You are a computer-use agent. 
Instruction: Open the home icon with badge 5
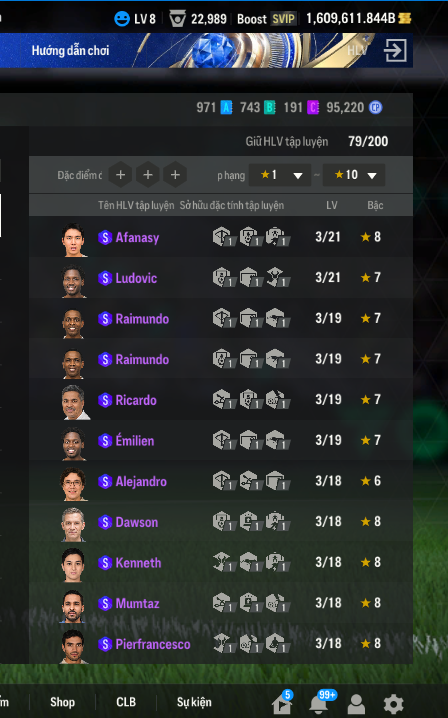coord(281,704)
